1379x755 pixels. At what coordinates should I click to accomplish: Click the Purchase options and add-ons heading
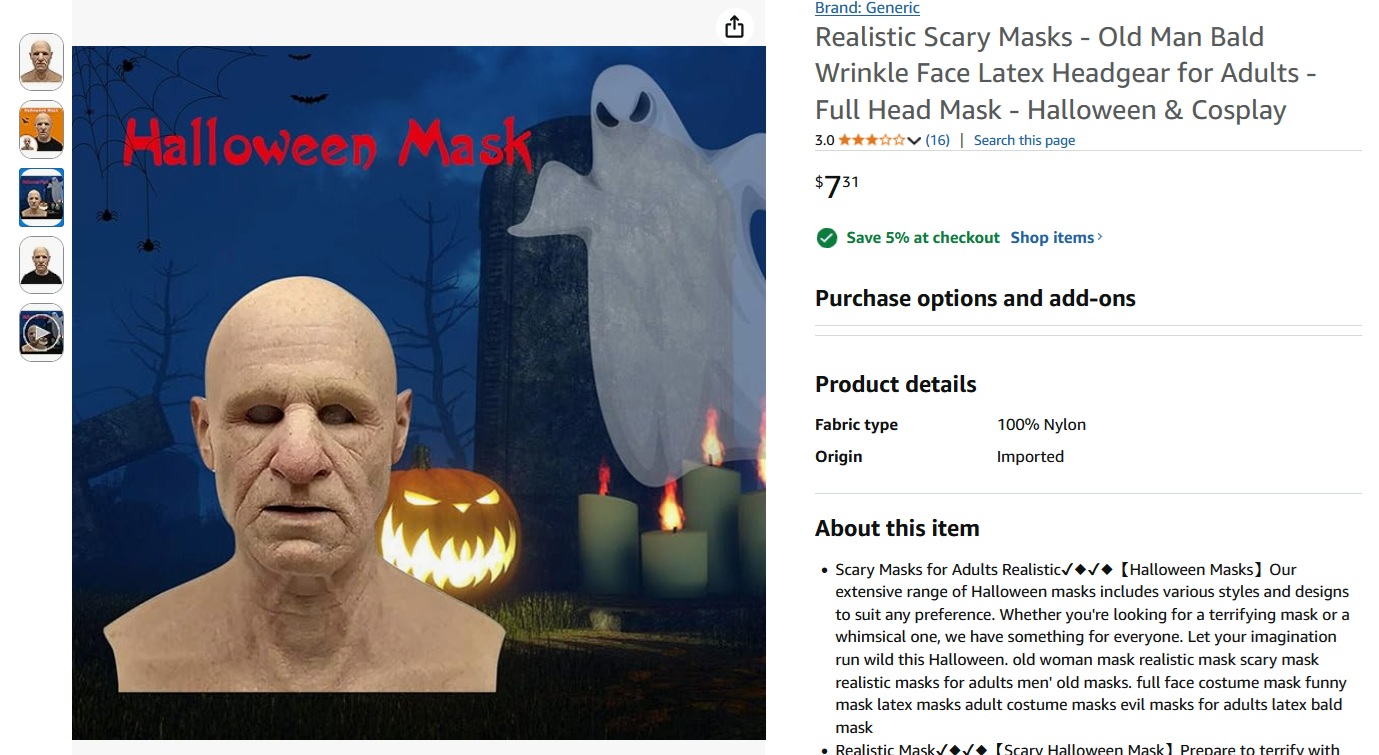click(x=975, y=298)
